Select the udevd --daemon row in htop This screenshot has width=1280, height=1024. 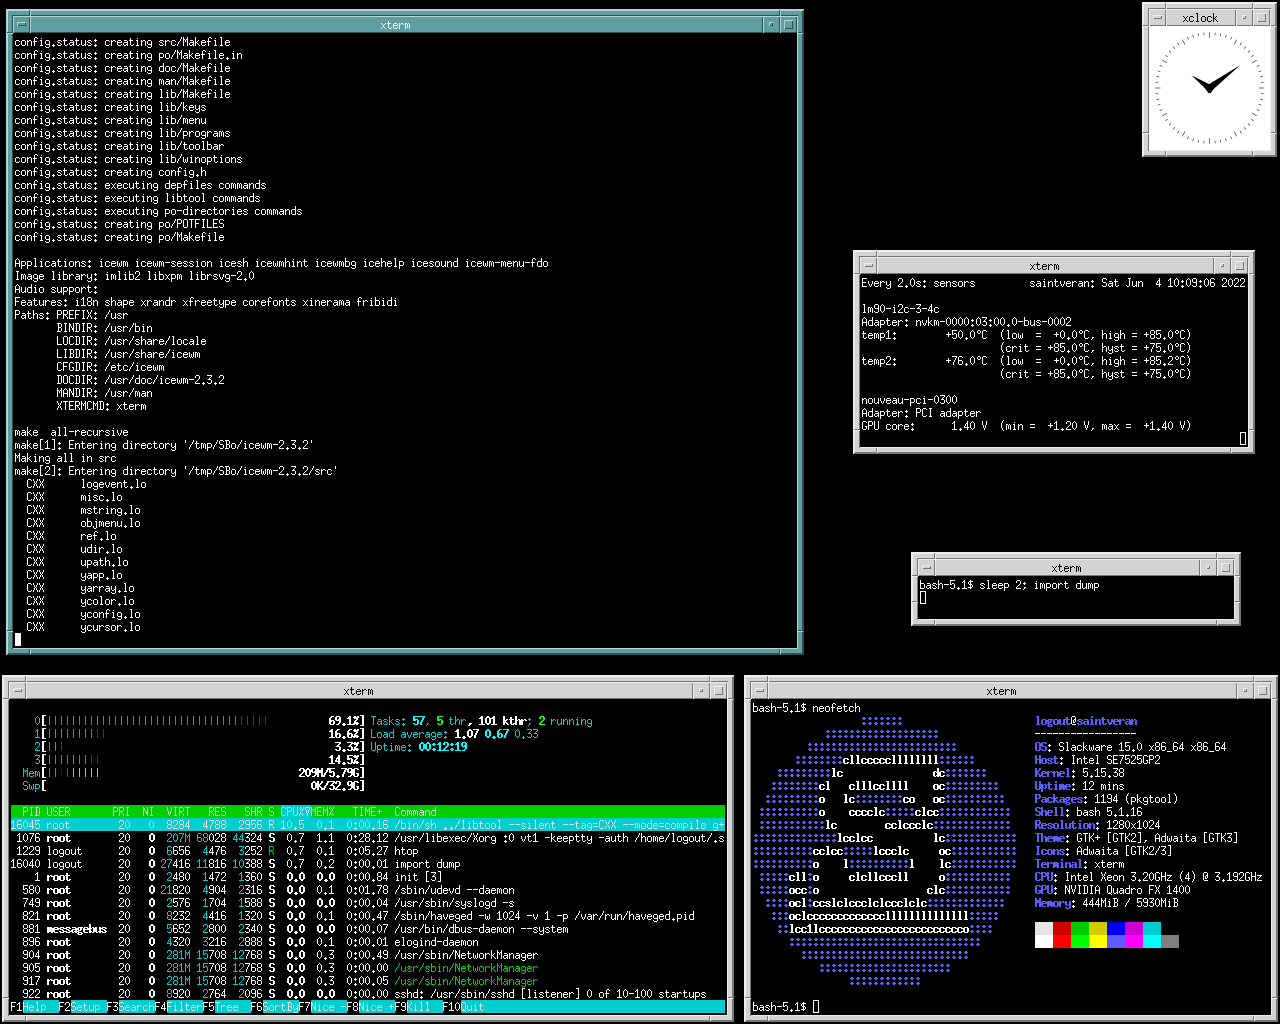368,890
